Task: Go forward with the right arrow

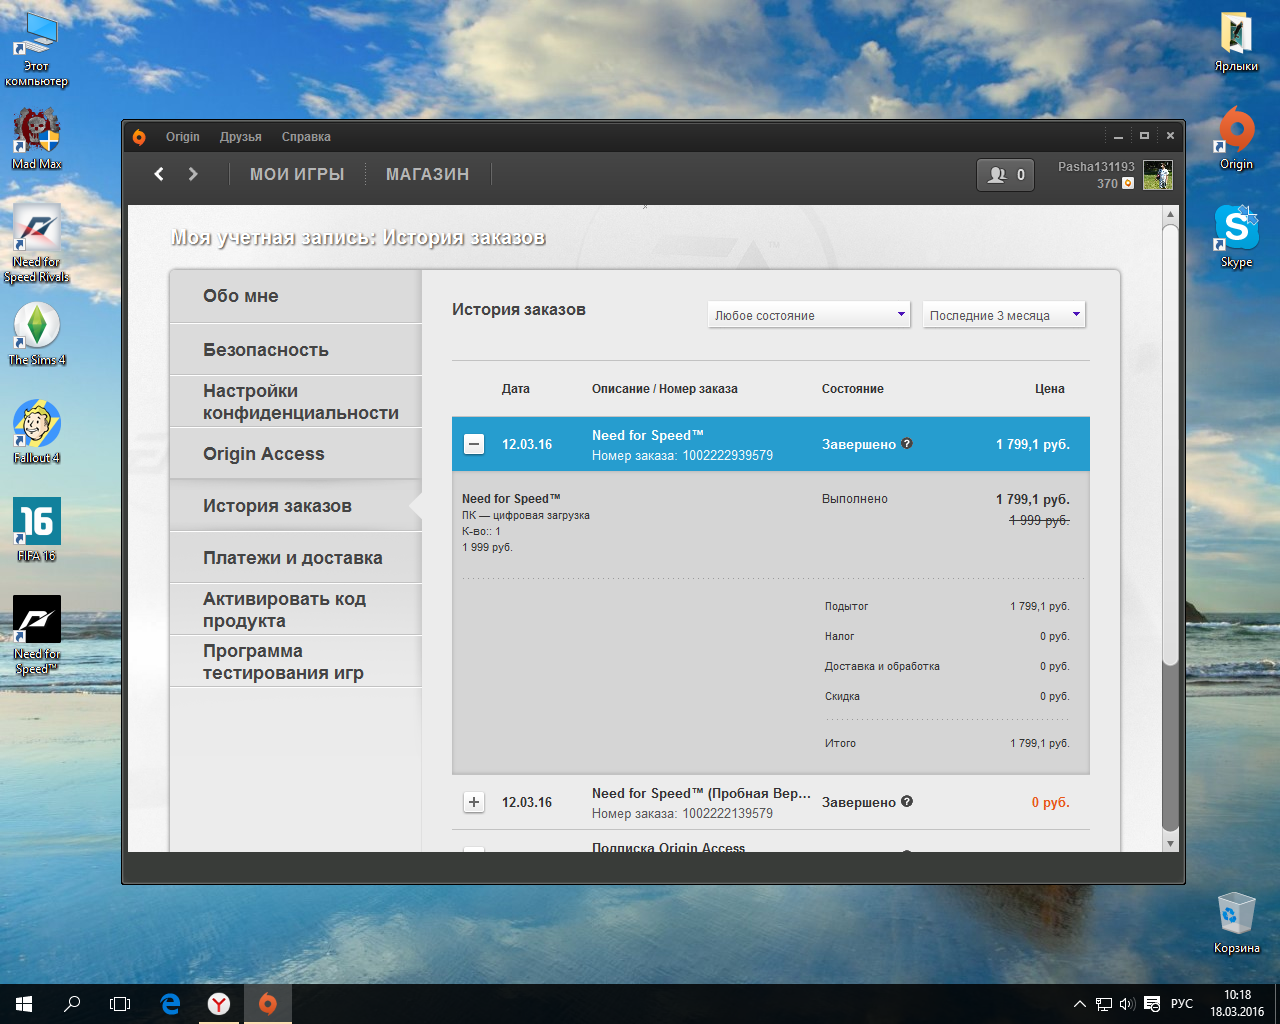Action: [193, 174]
